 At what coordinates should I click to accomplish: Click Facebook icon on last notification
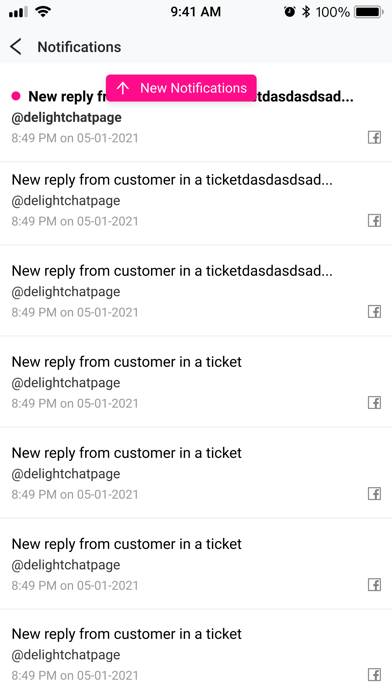coord(374,675)
